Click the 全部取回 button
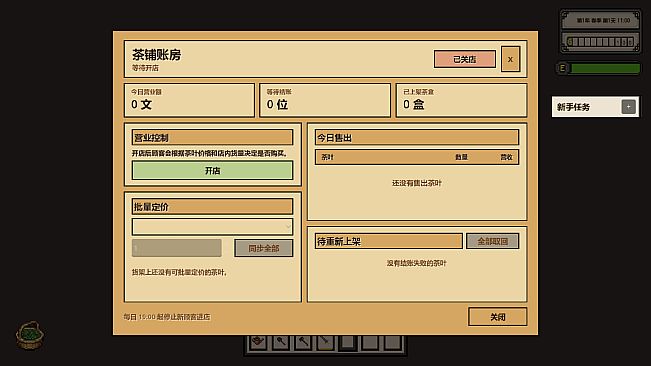This screenshot has height=366, width=651. tap(492, 241)
